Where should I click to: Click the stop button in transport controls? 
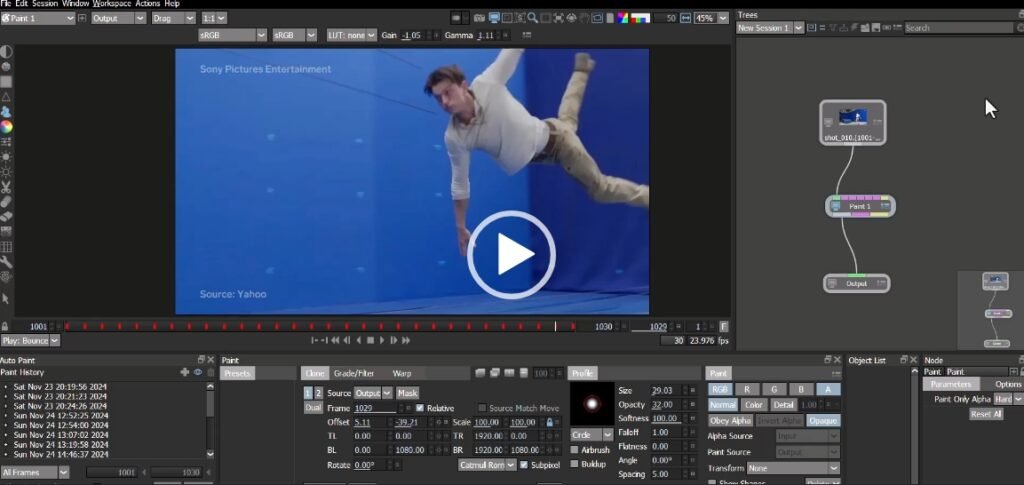[370, 340]
